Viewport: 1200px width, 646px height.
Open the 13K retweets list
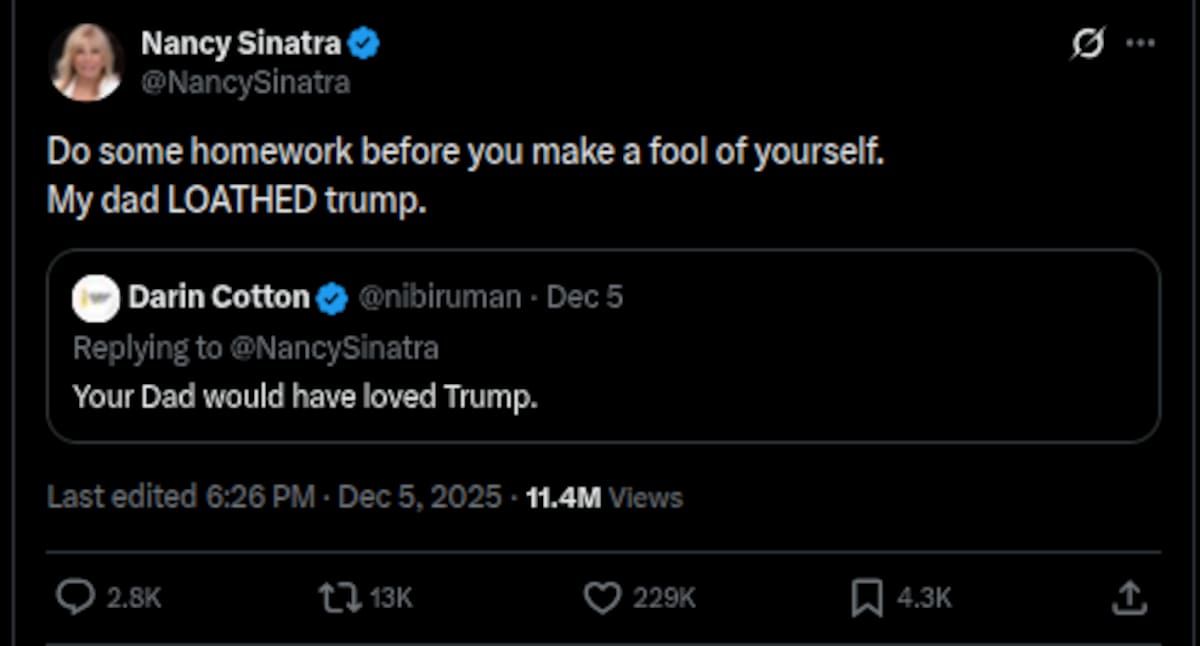(388, 597)
